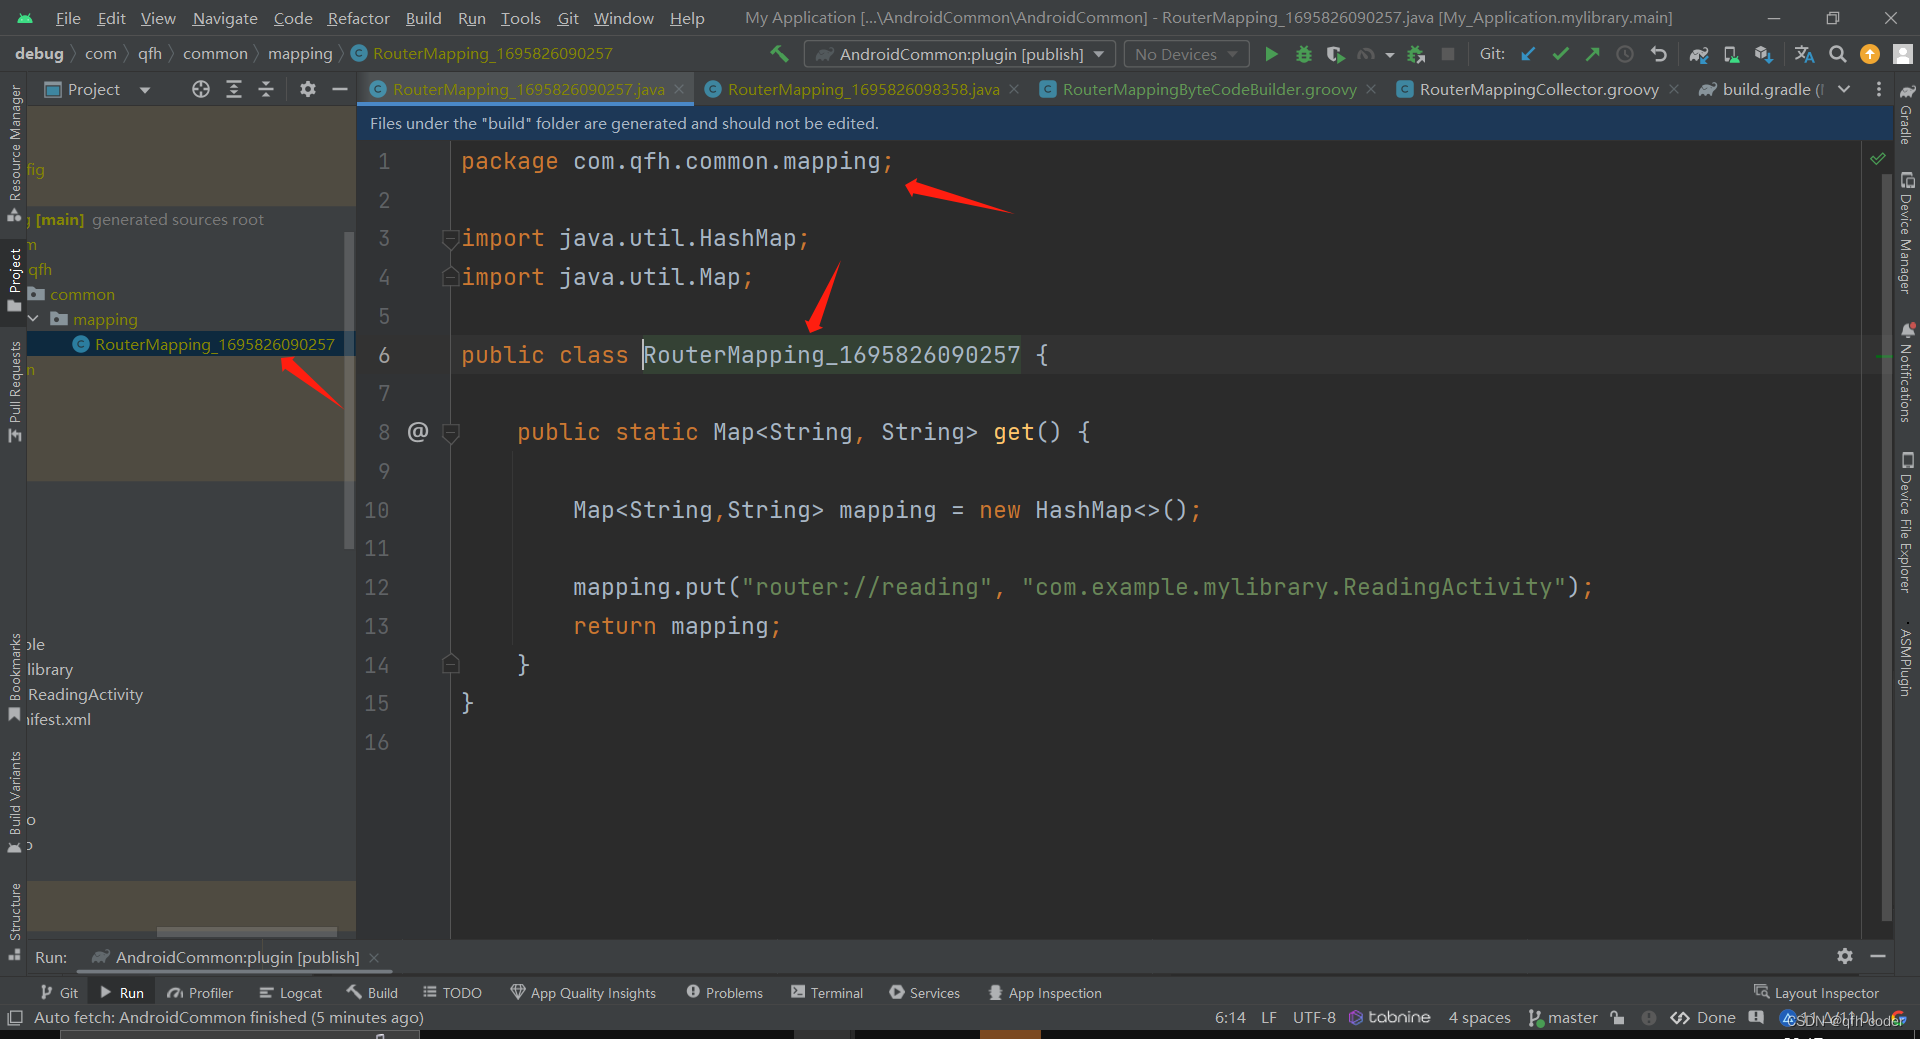Toggle the Project tool window sidebar tab
1920x1039 pixels.
(14, 279)
